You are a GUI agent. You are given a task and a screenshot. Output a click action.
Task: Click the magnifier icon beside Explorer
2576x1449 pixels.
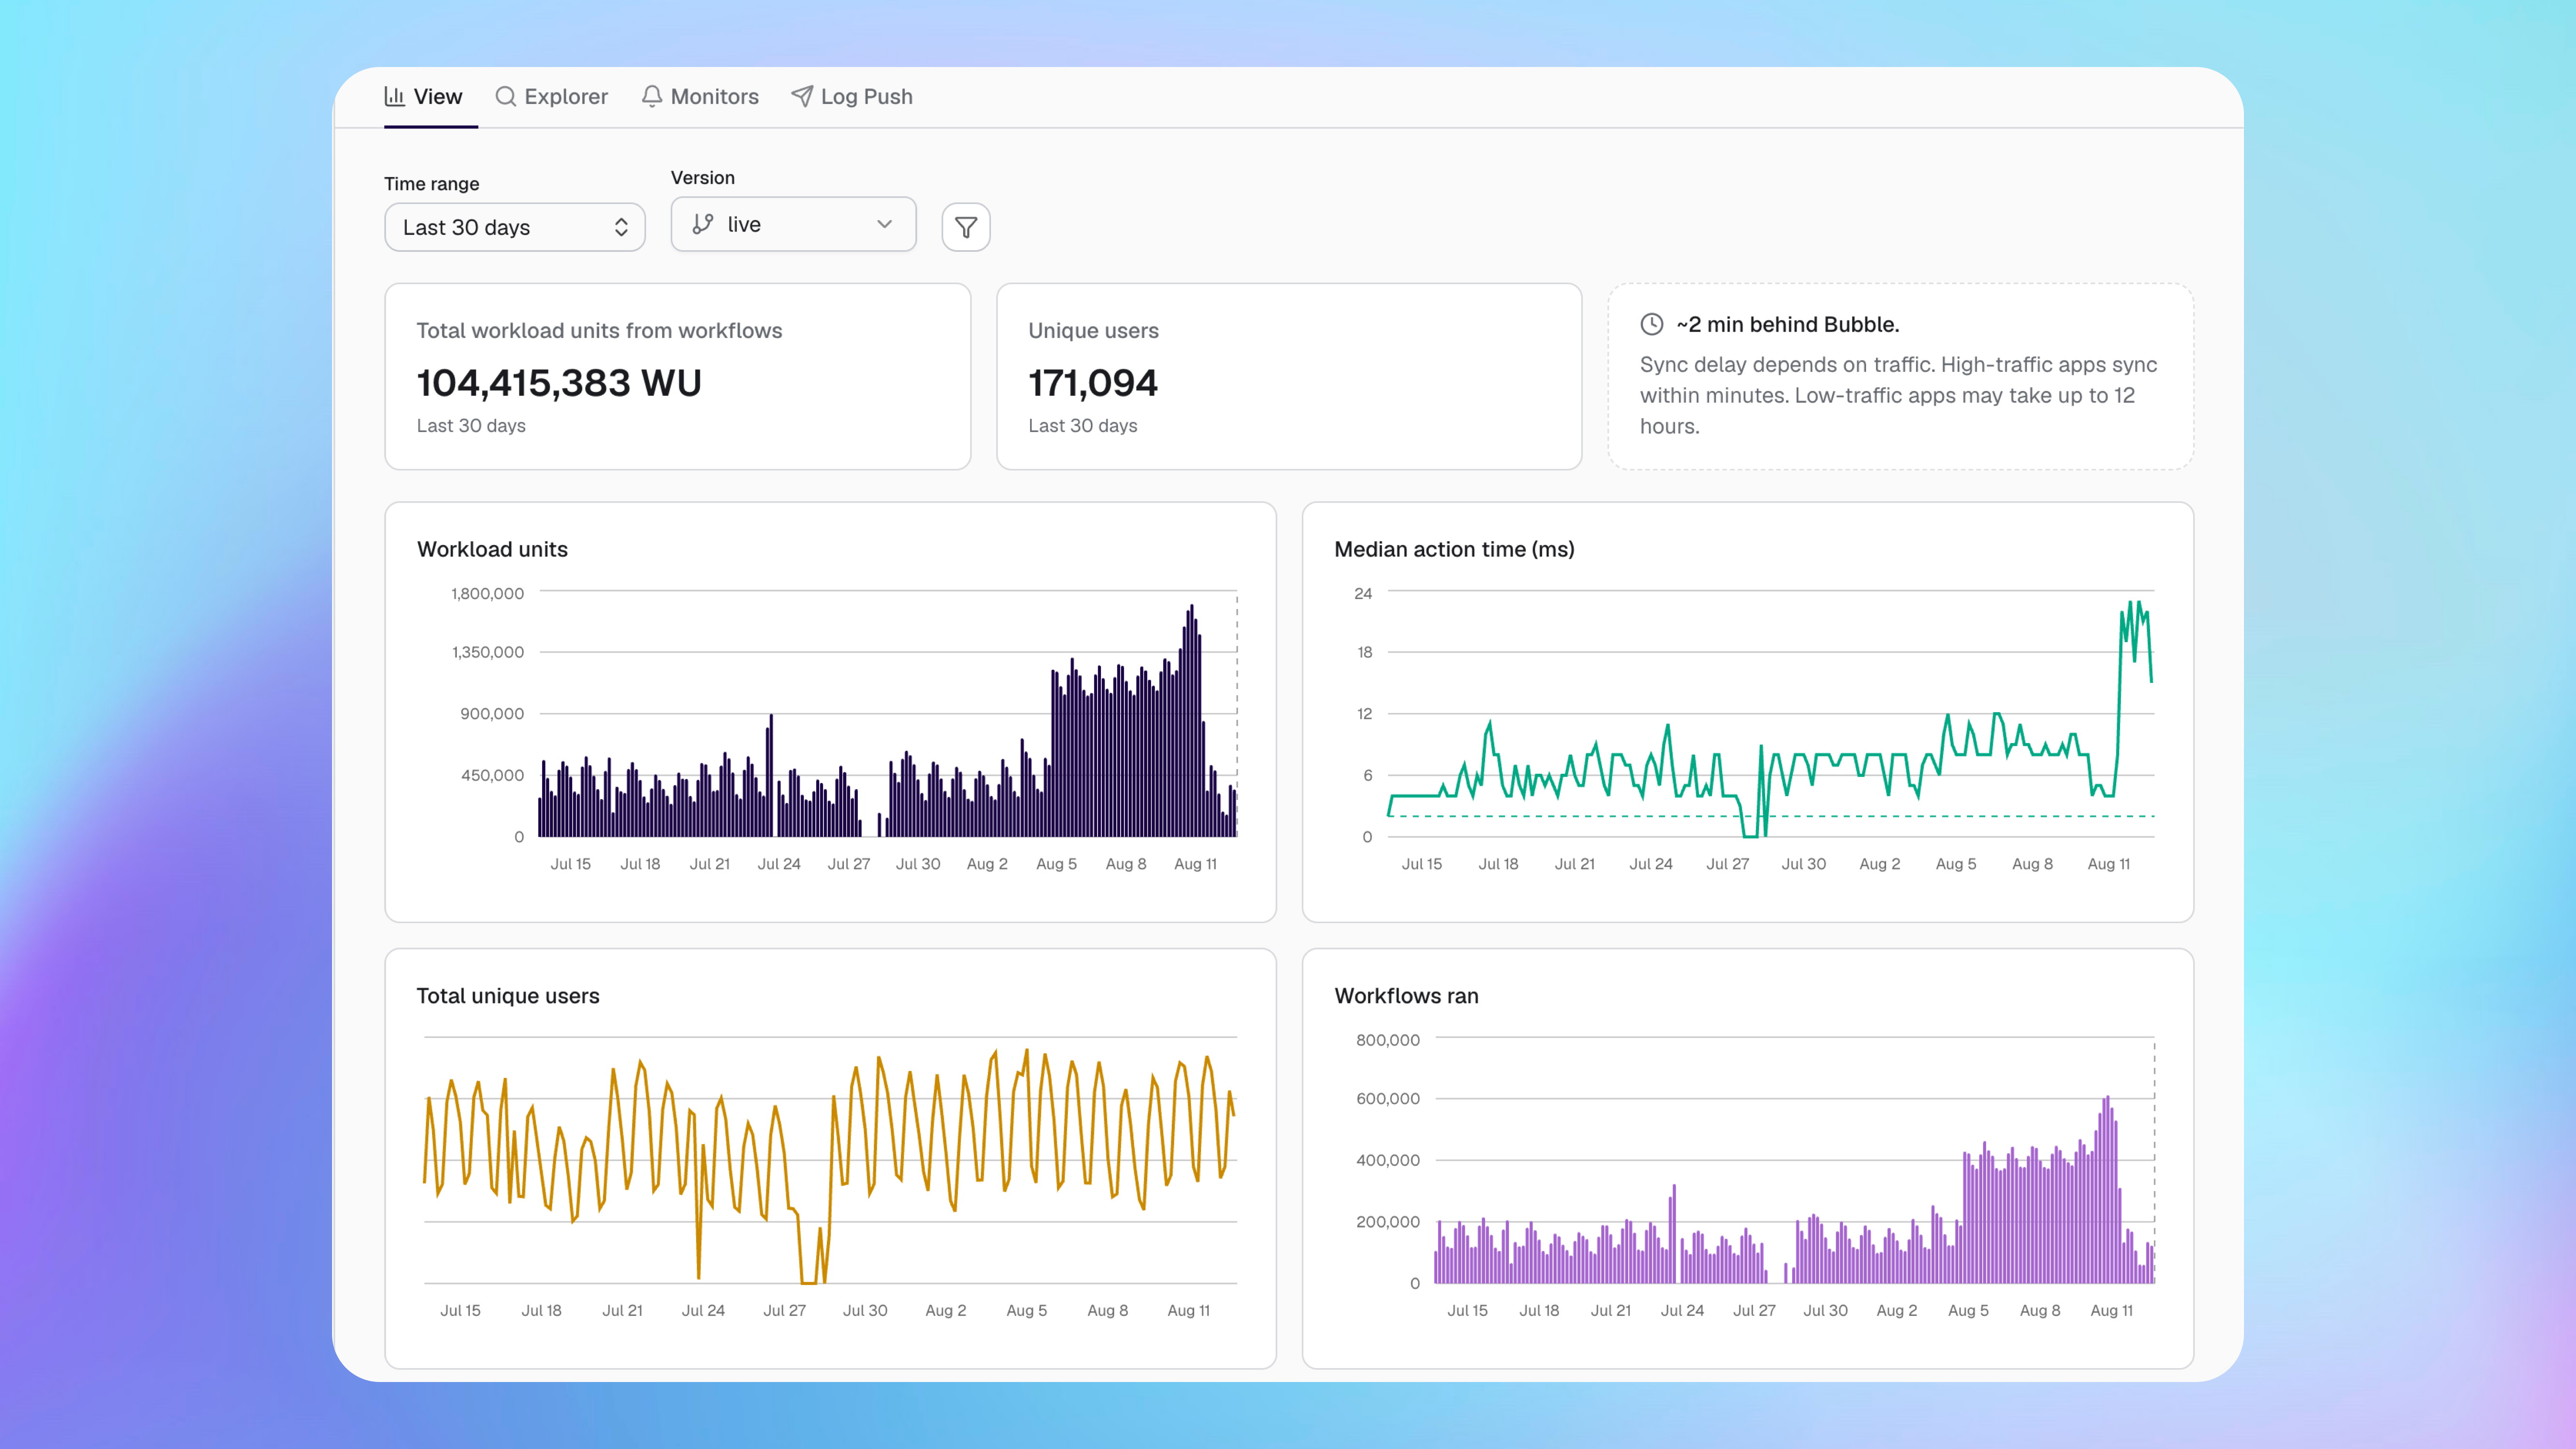[506, 96]
